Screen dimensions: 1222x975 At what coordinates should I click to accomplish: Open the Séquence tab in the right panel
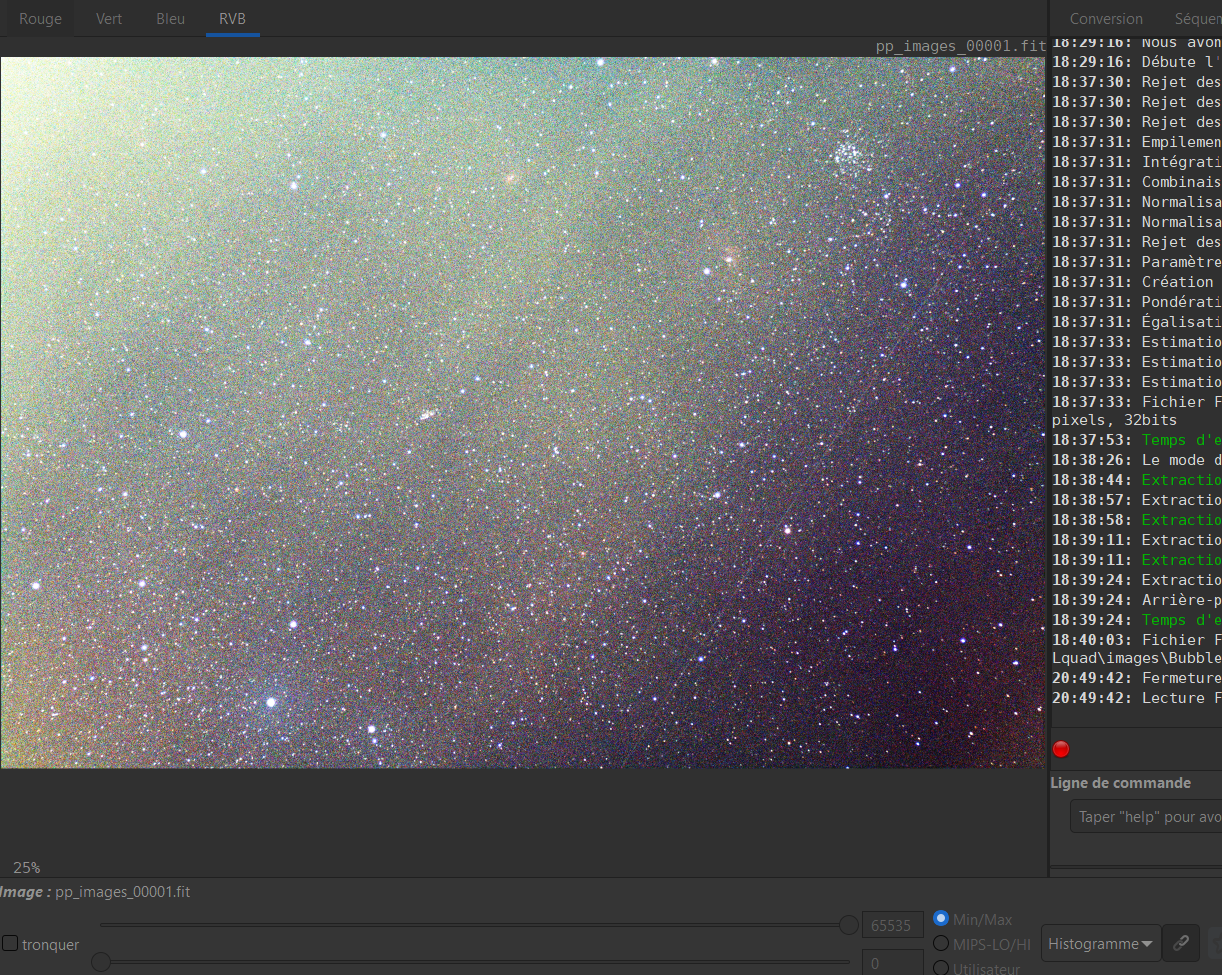(x=1198, y=18)
